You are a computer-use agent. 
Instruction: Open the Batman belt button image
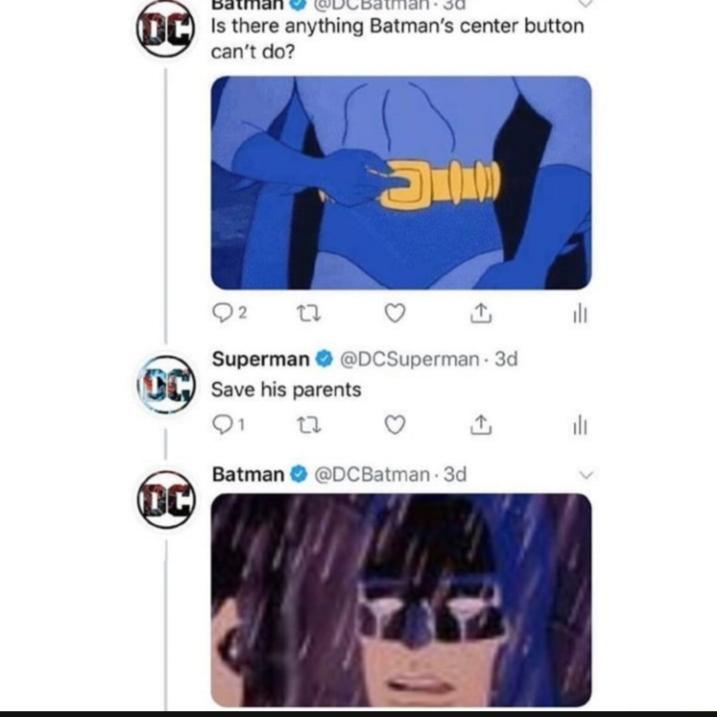[401, 183]
